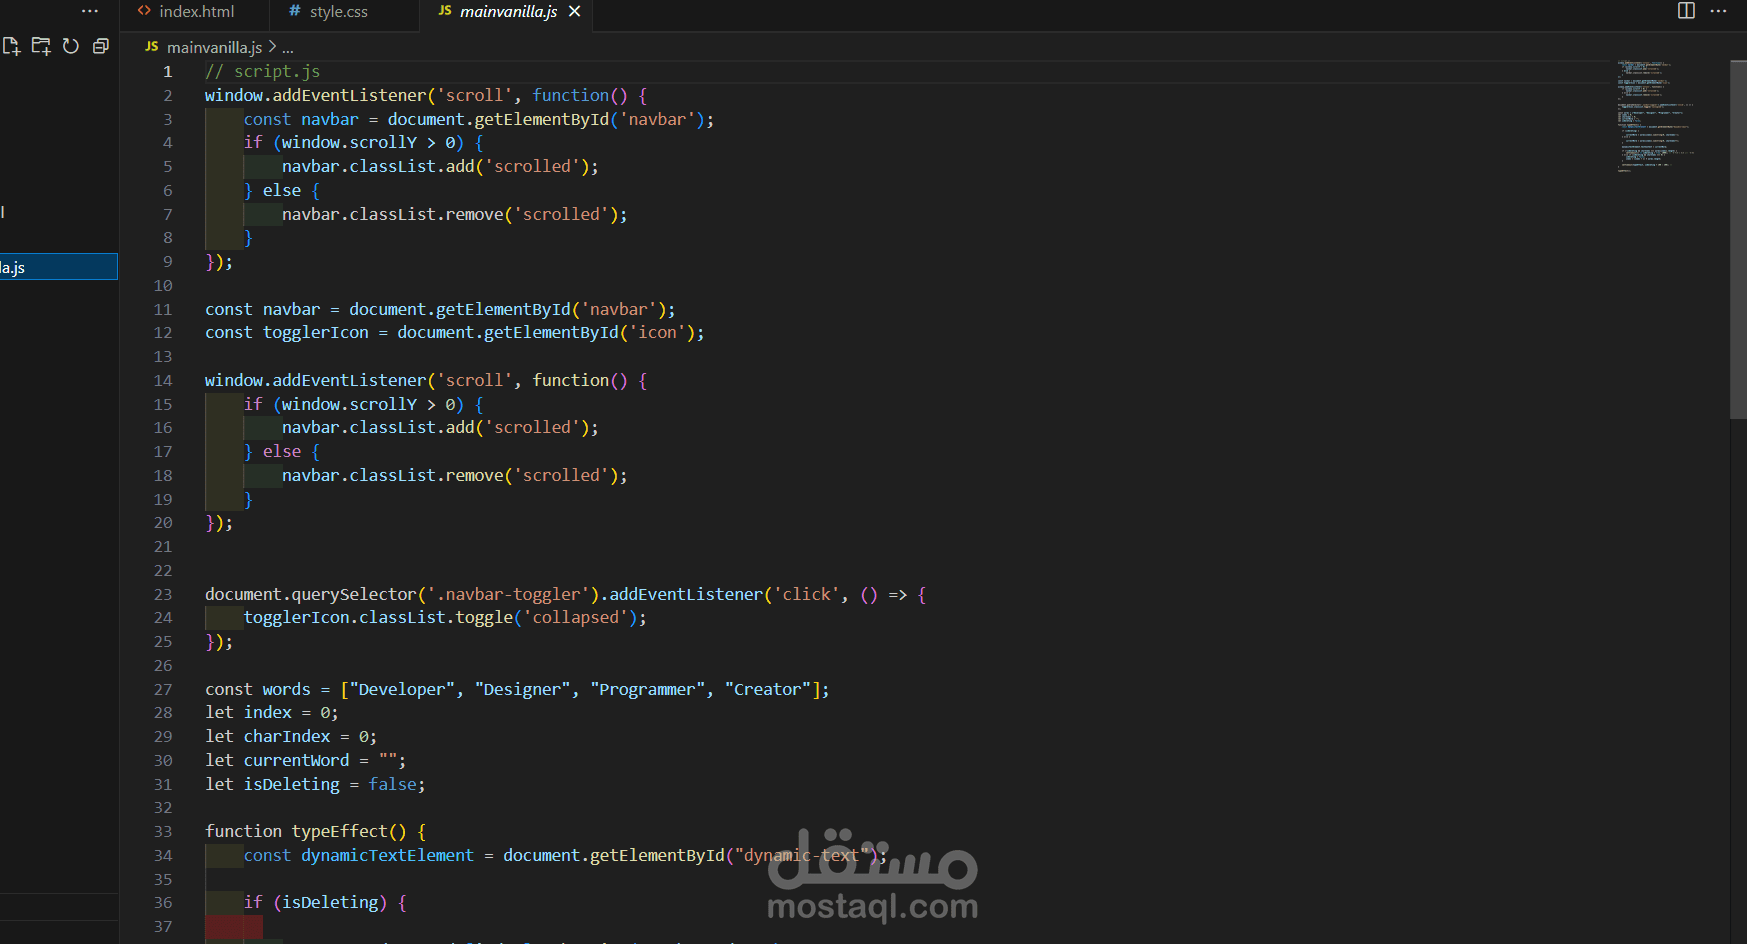1747x944 pixels.
Task: Open explorer views and more actions menu
Action: [x=90, y=11]
